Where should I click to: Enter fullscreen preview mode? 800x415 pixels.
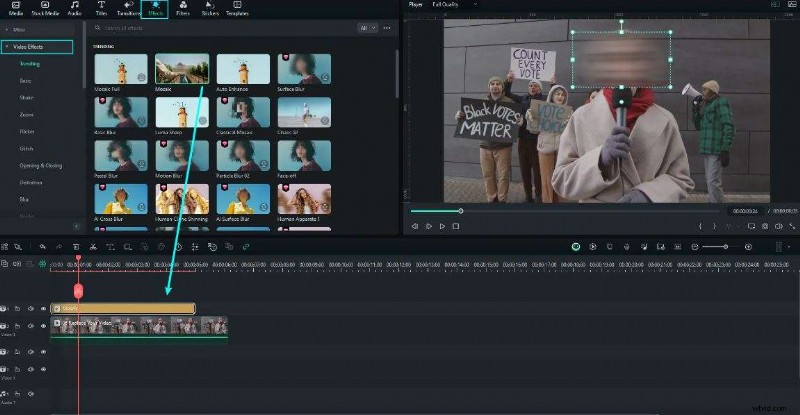(x=792, y=226)
